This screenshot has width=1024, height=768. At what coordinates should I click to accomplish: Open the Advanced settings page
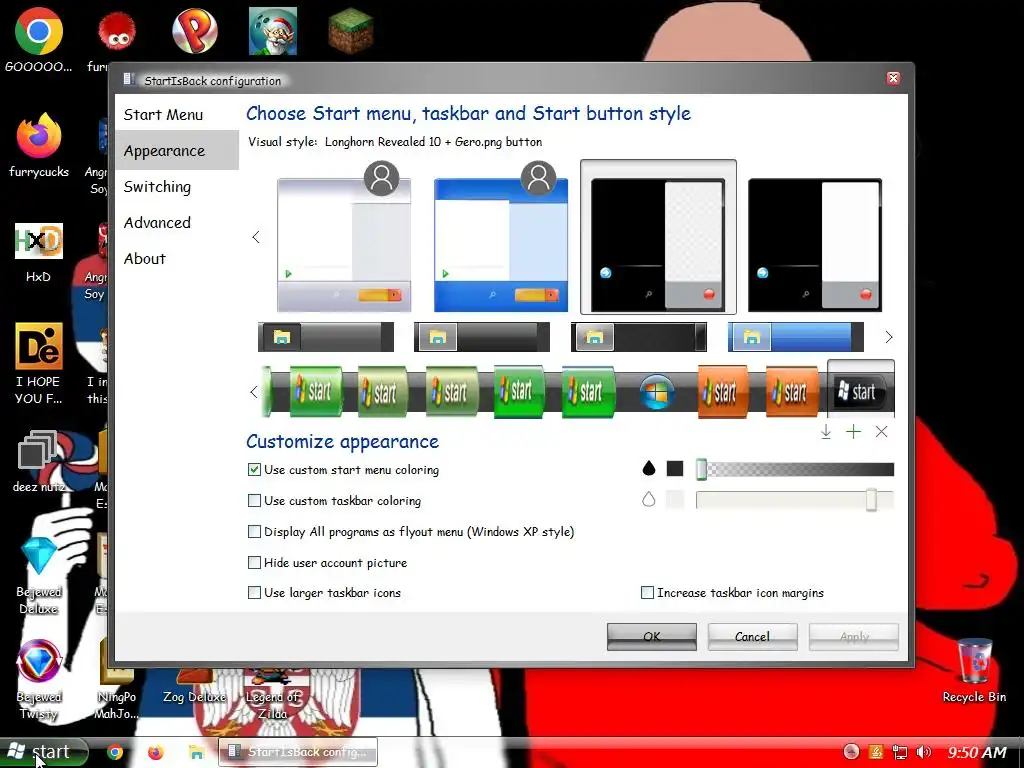(x=157, y=223)
